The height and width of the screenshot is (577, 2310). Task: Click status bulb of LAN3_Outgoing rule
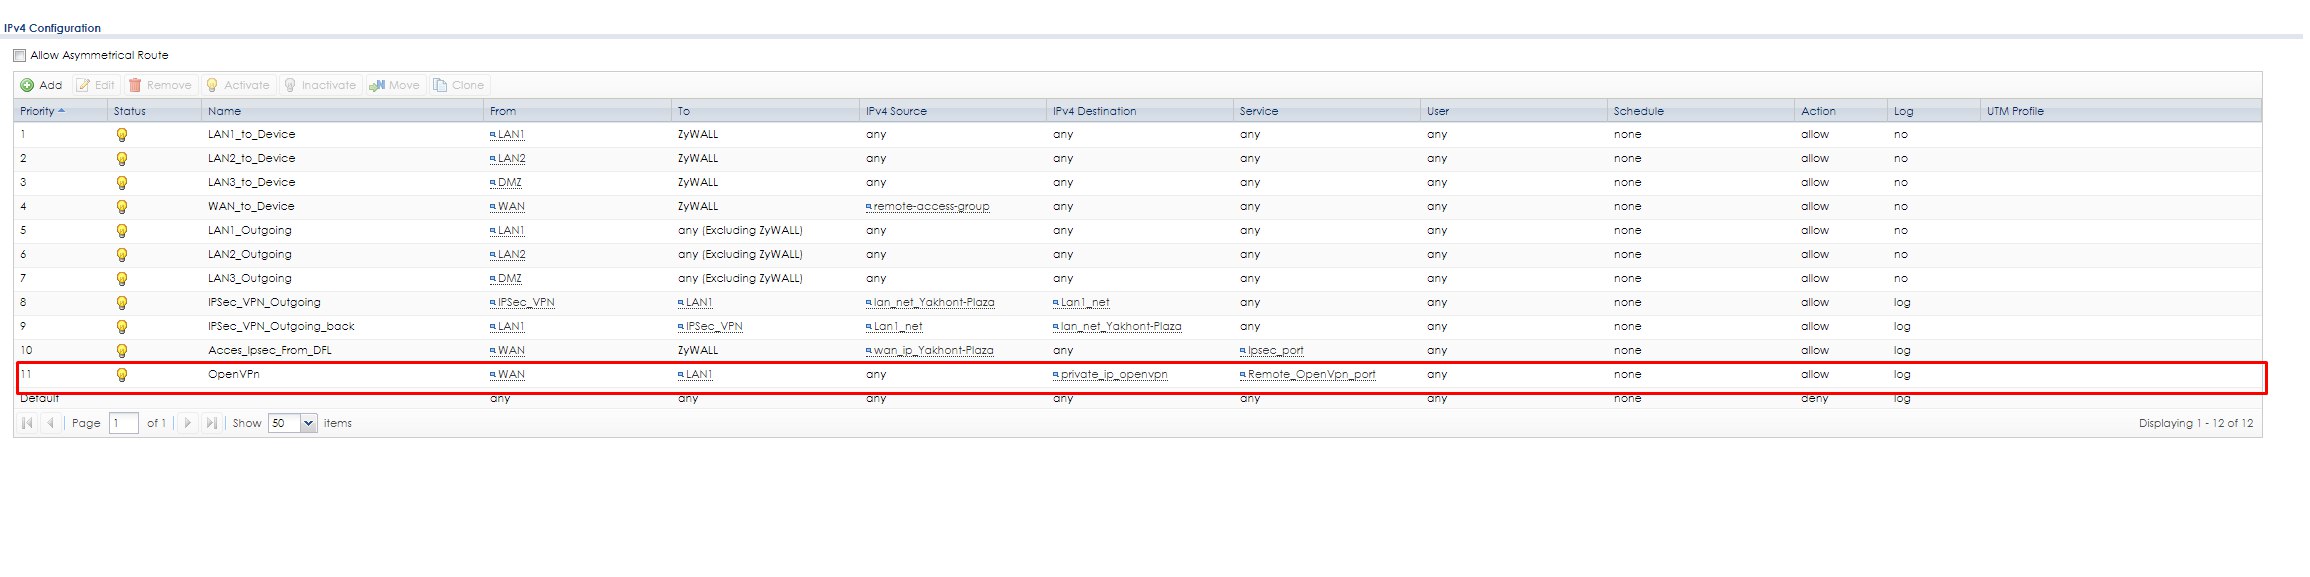click(122, 279)
